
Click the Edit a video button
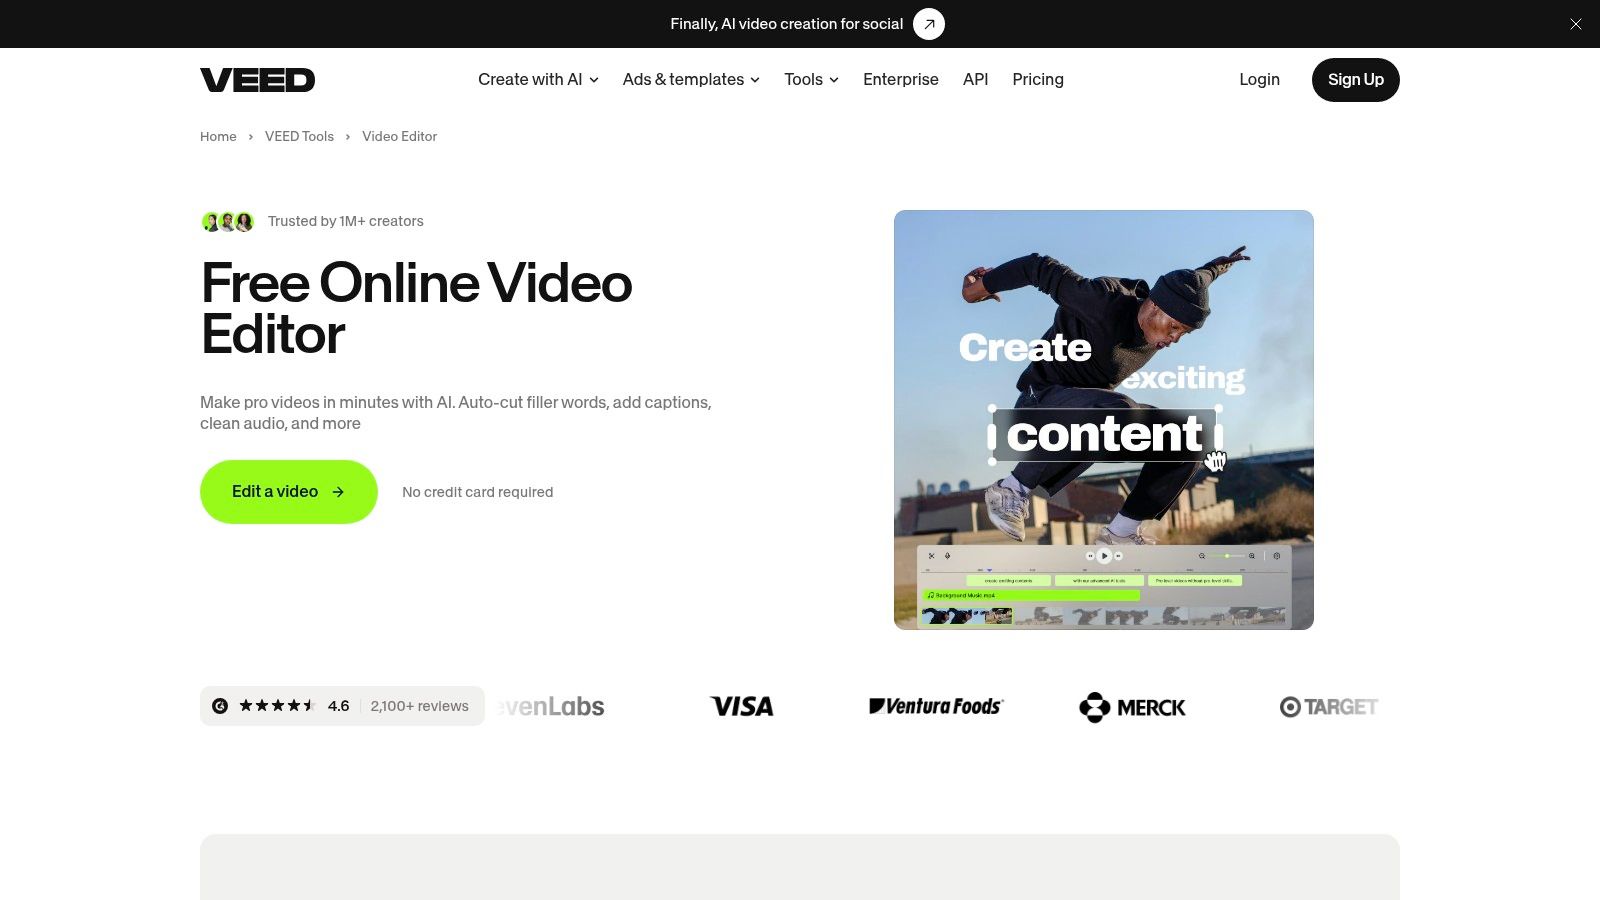[x=289, y=492]
